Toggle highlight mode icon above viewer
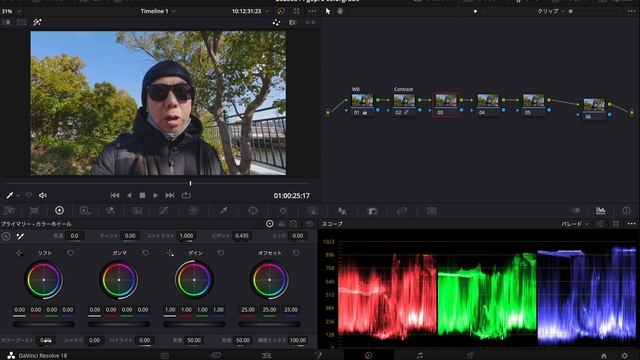The width and height of the screenshot is (640, 360). [276, 22]
